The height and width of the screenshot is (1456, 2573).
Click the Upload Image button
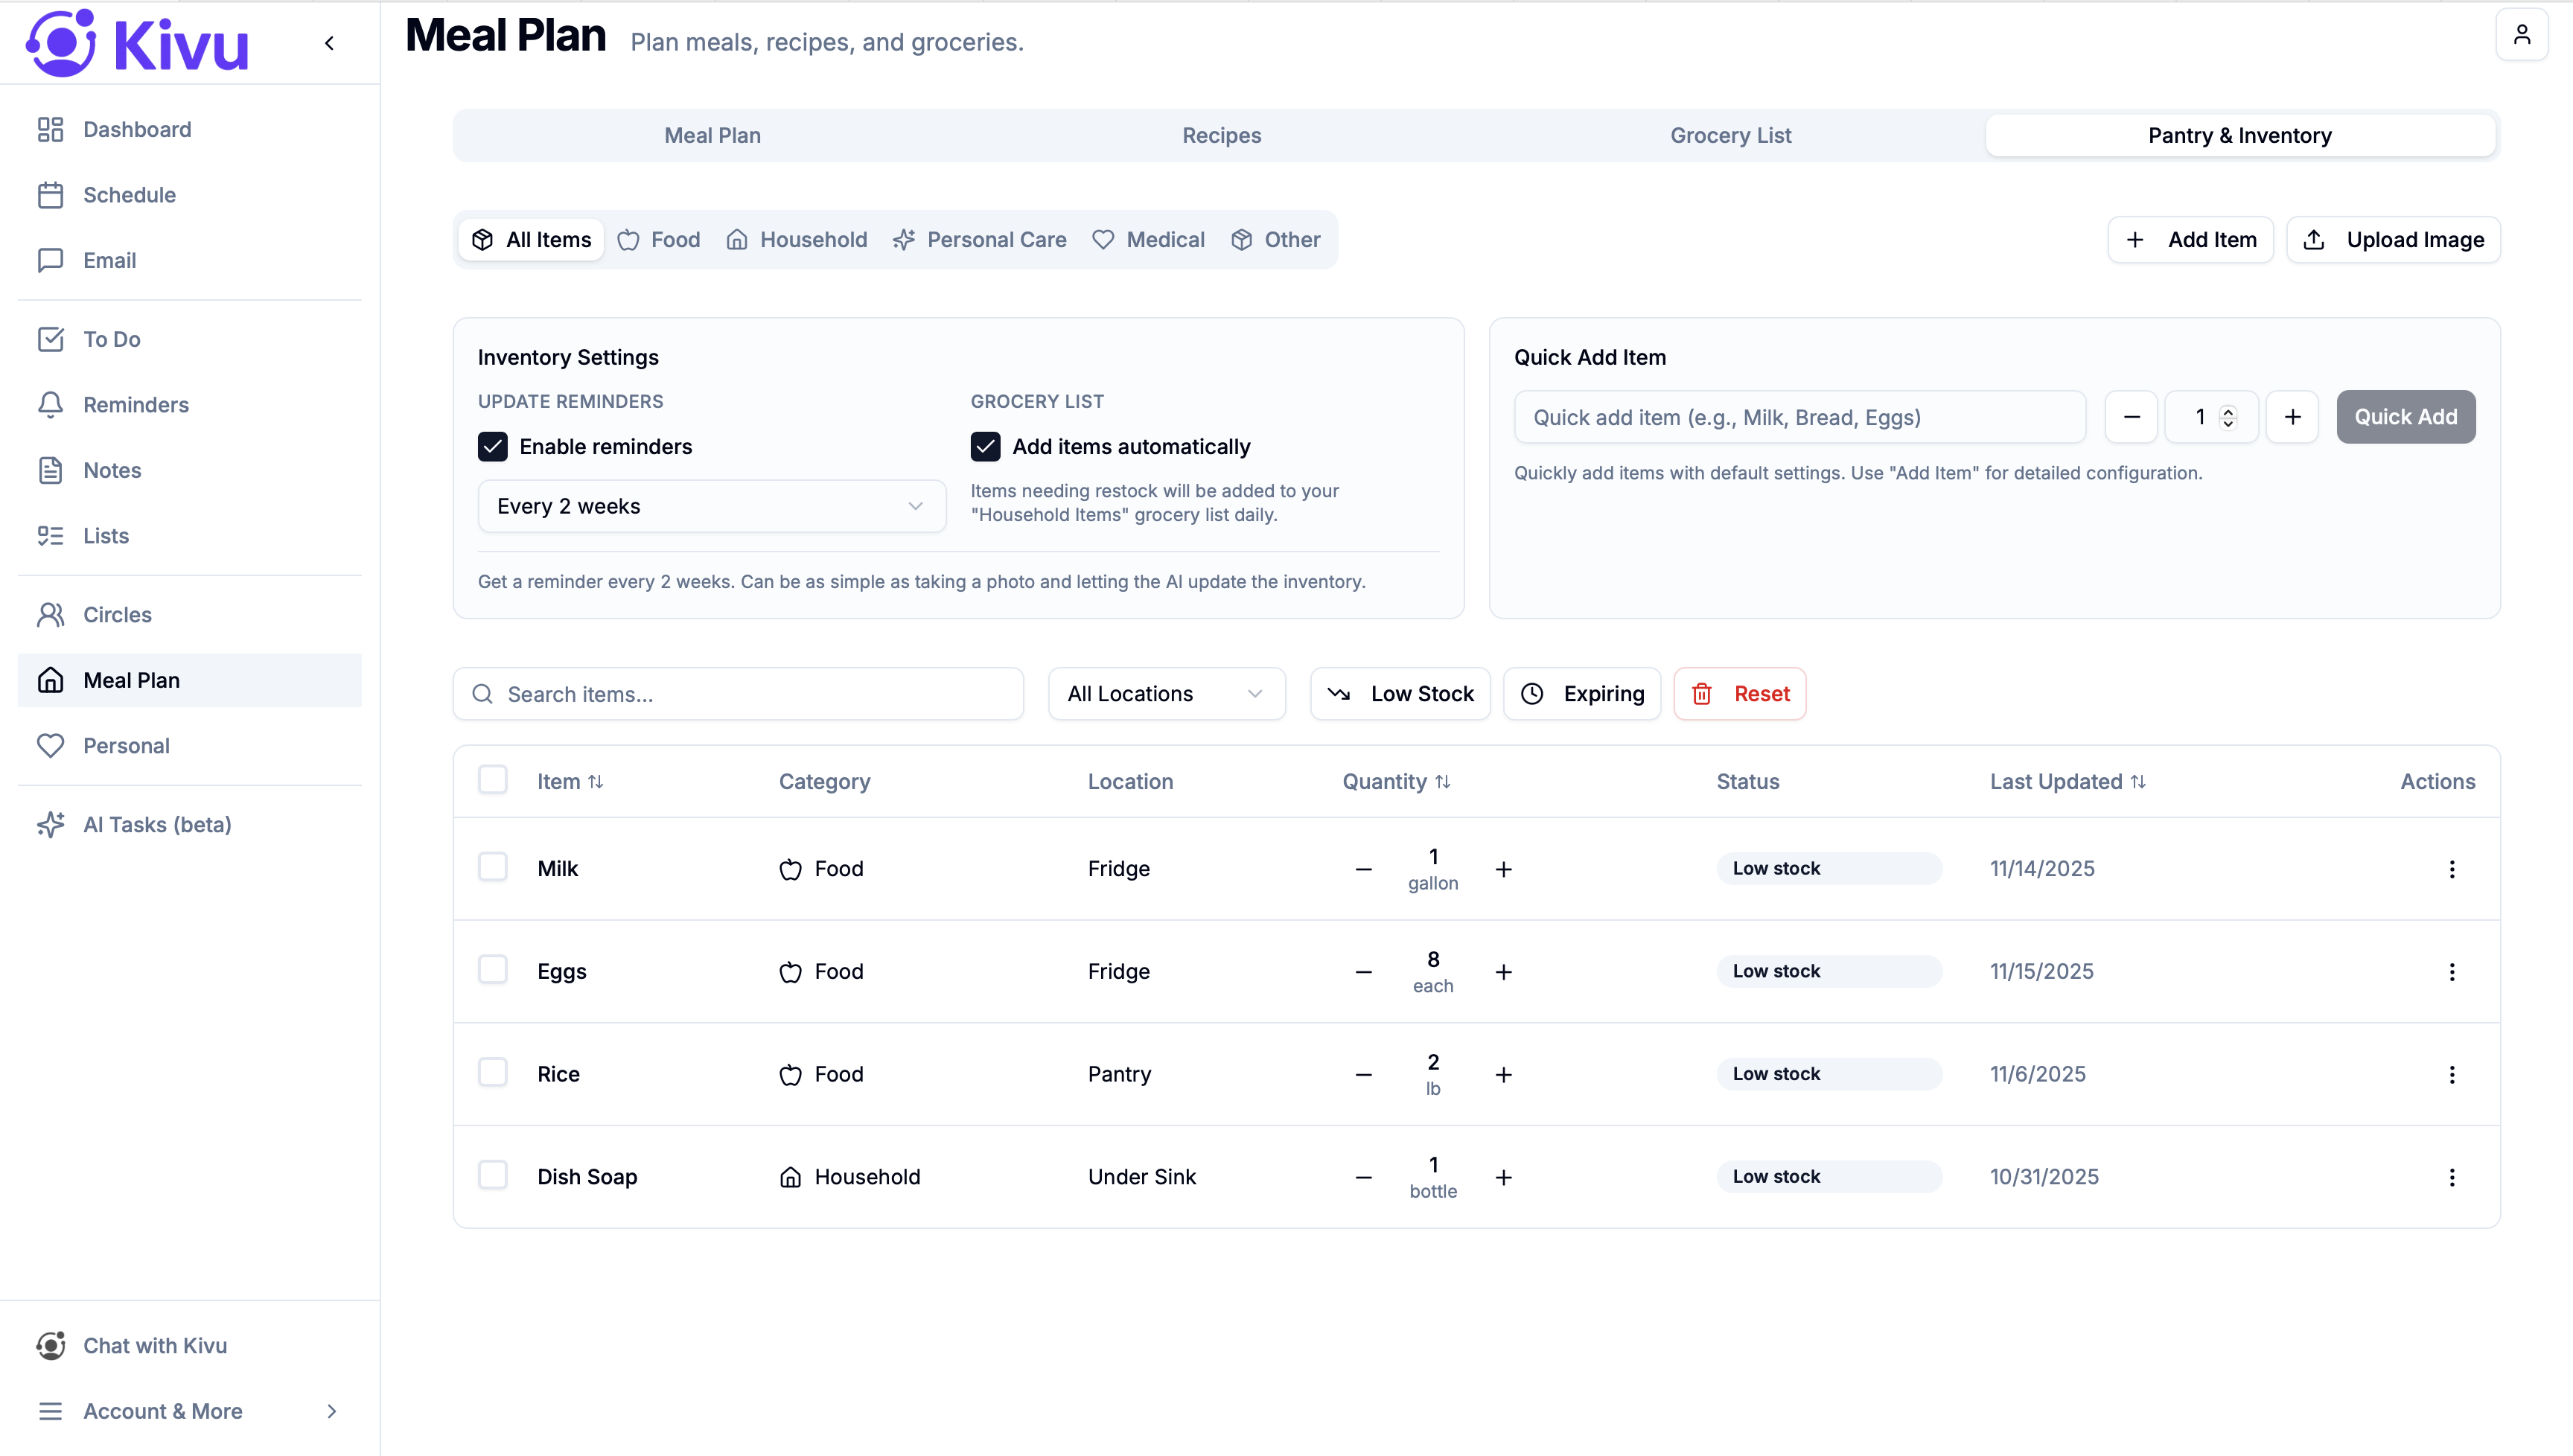pyautogui.click(x=2393, y=240)
